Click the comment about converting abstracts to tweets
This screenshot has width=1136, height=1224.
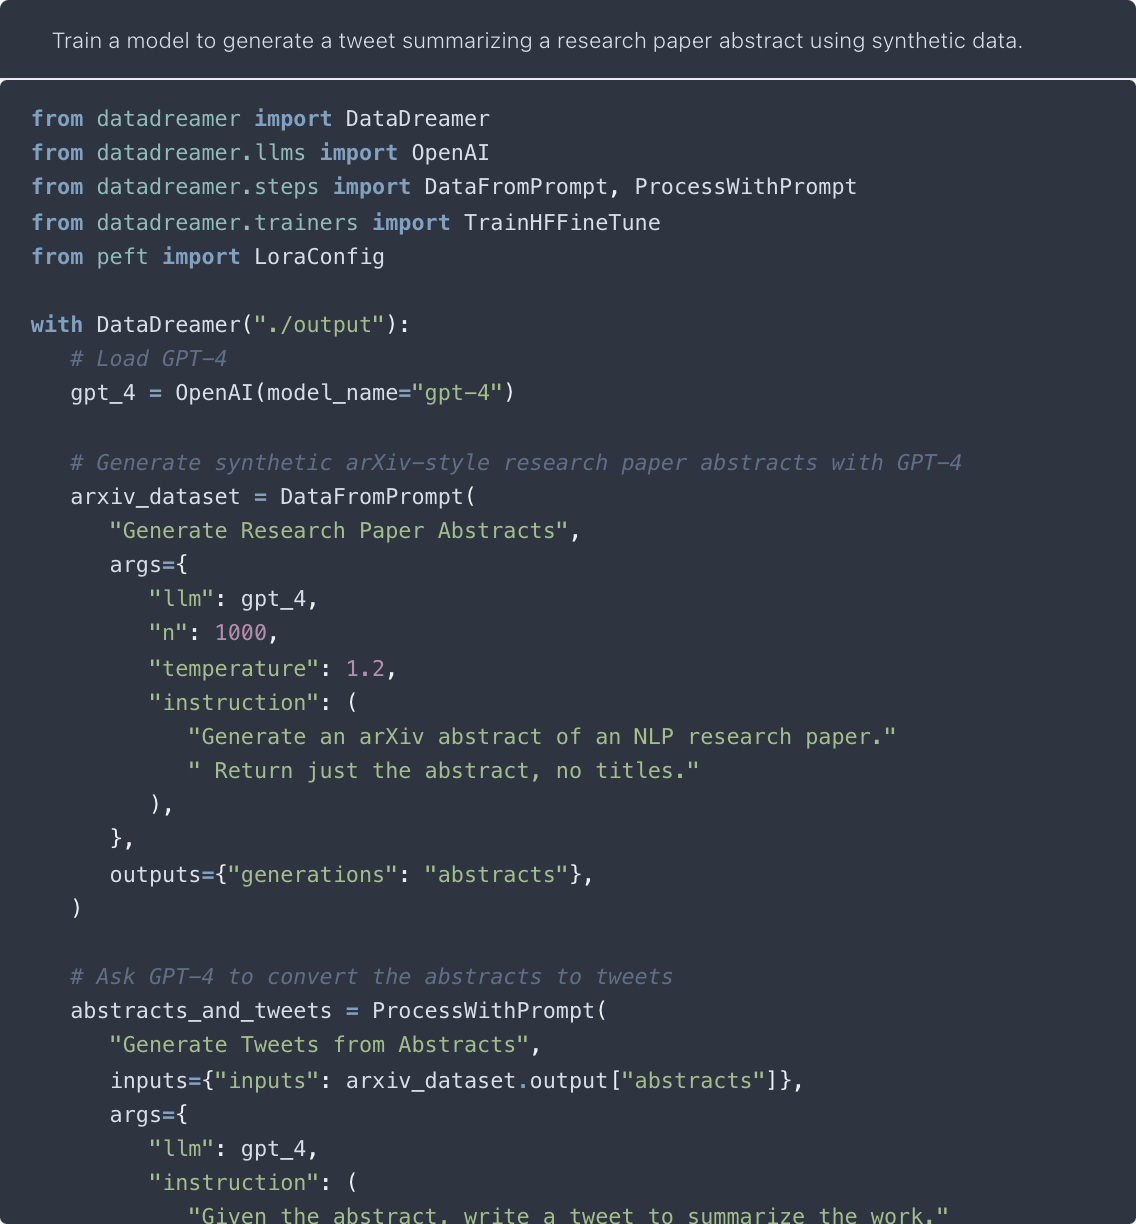[372, 977]
